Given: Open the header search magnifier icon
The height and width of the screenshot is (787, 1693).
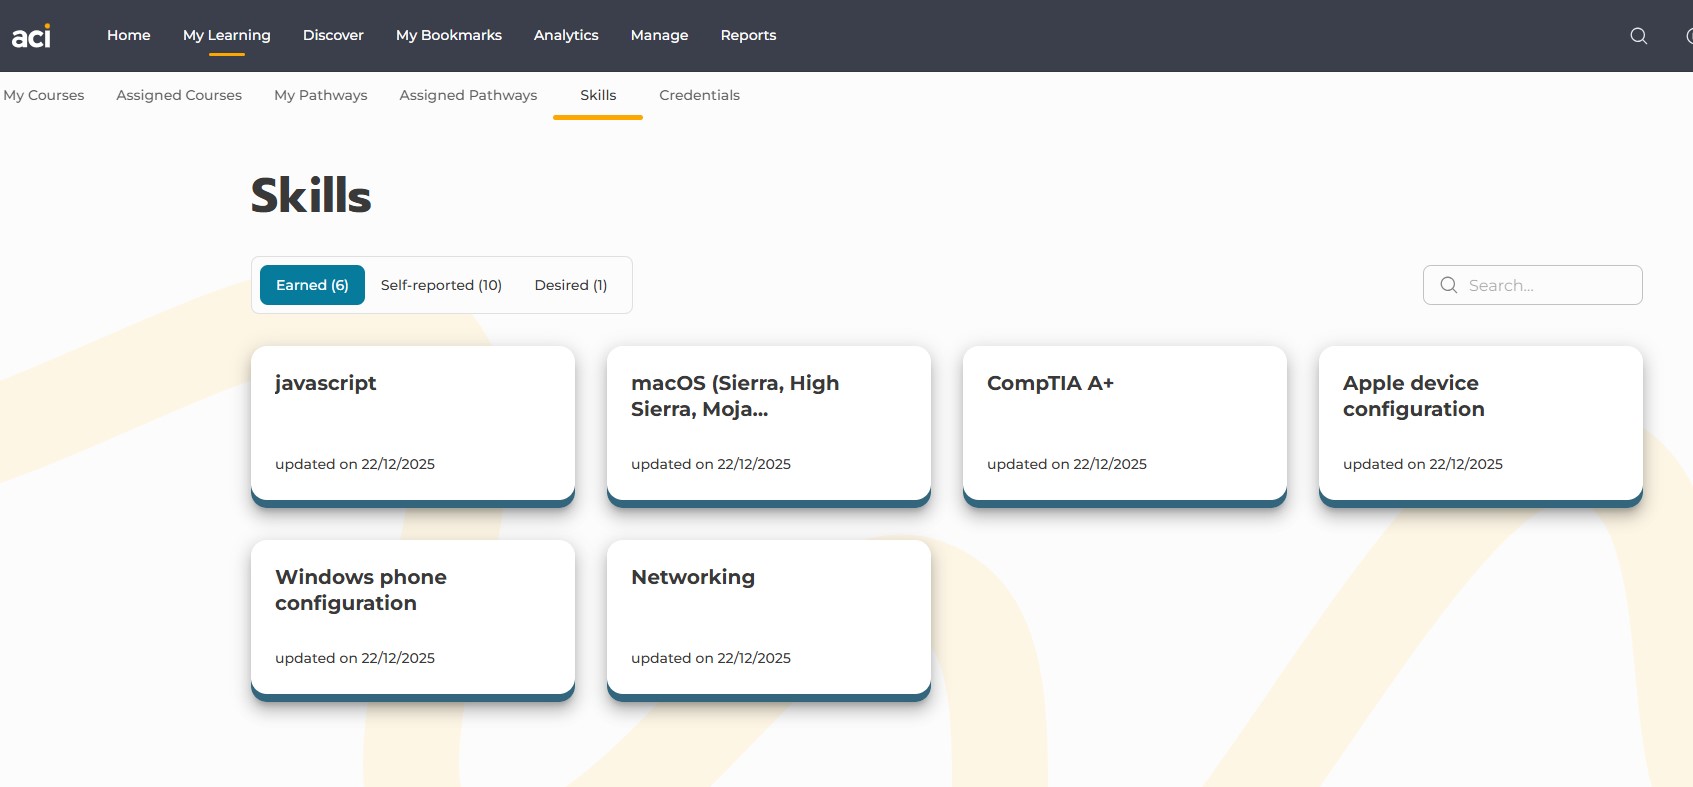Looking at the screenshot, I should (x=1638, y=36).
